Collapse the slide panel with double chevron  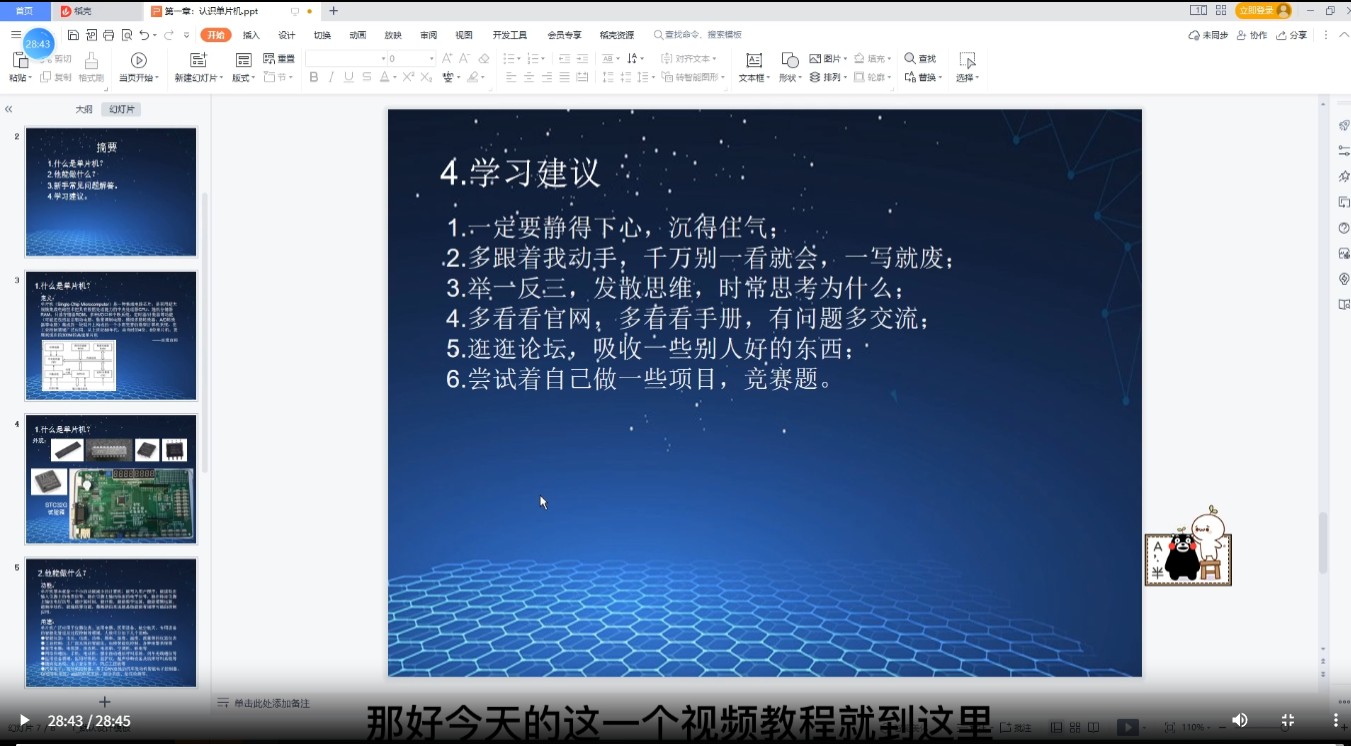tap(8, 109)
